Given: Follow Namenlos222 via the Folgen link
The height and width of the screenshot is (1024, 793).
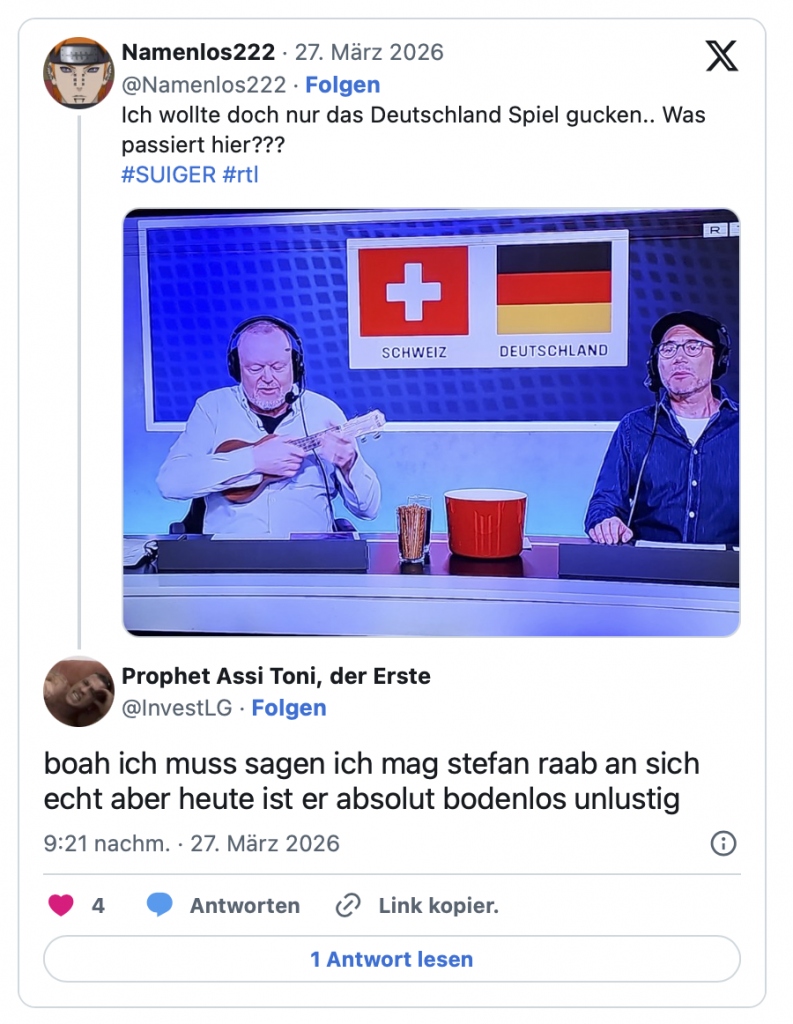Looking at the screenshot, I should 342,85.
